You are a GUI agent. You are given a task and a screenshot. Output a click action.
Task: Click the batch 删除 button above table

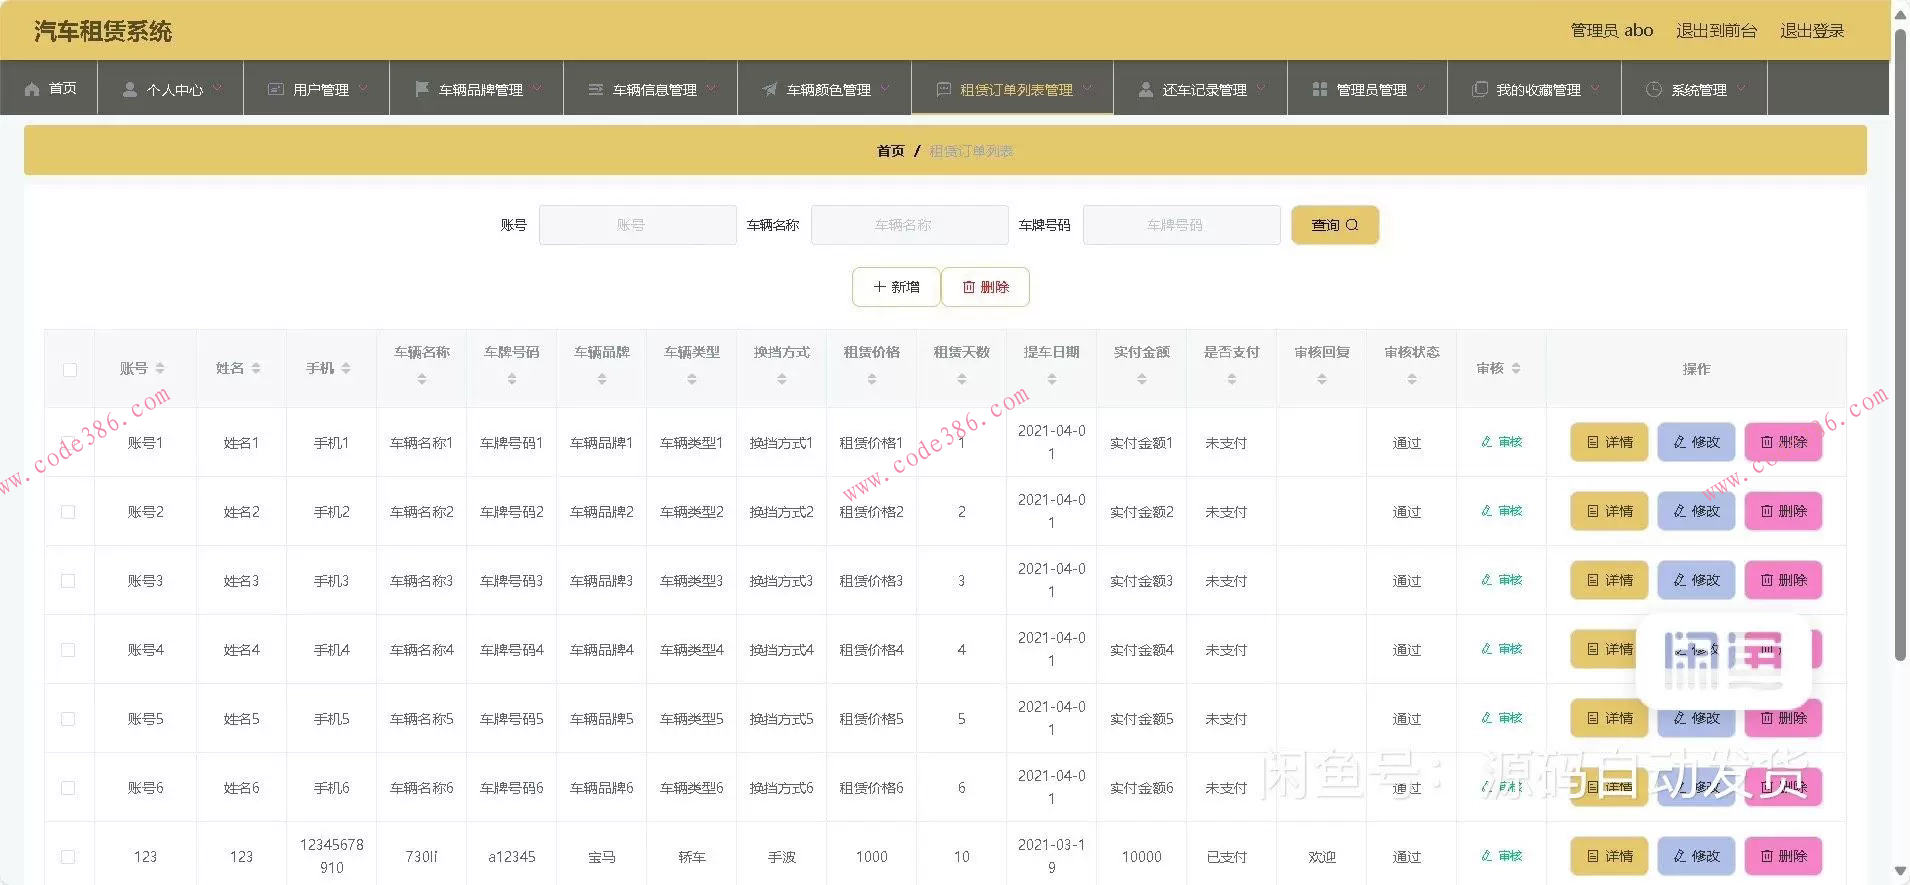[986, 287]
